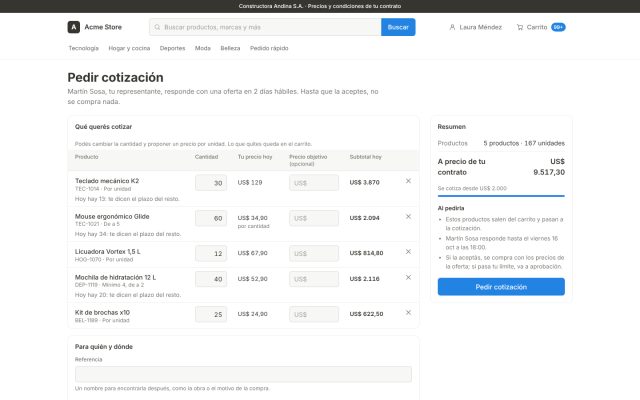This screenshot has width=640, height=400.
Task: Edit quantity for Licuadora Vortex
Action: (211, 253)
